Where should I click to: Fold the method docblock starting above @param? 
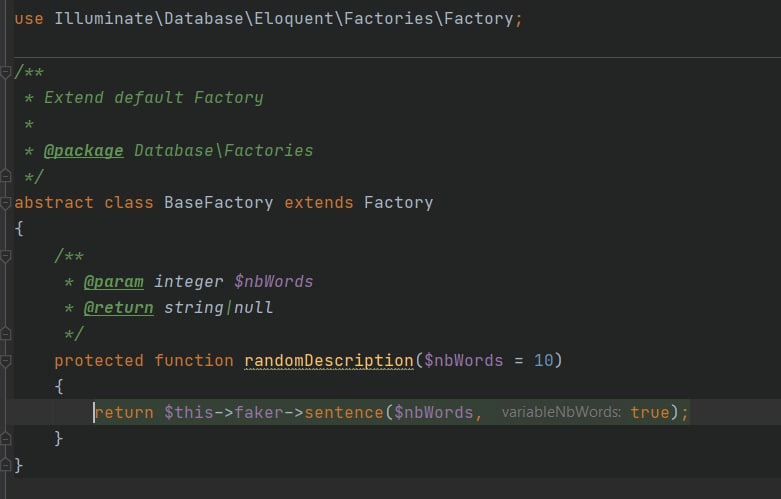click(5, 256)
